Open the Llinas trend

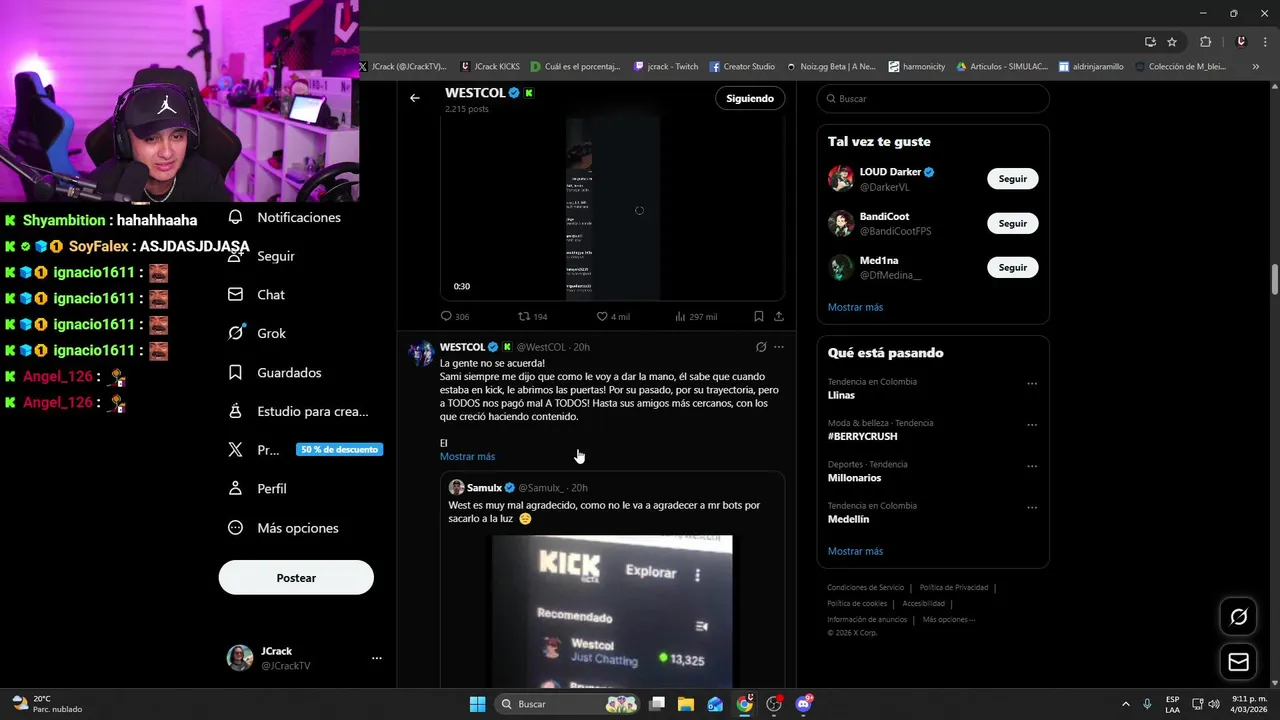pyautogui.click(x=841, y=395)
